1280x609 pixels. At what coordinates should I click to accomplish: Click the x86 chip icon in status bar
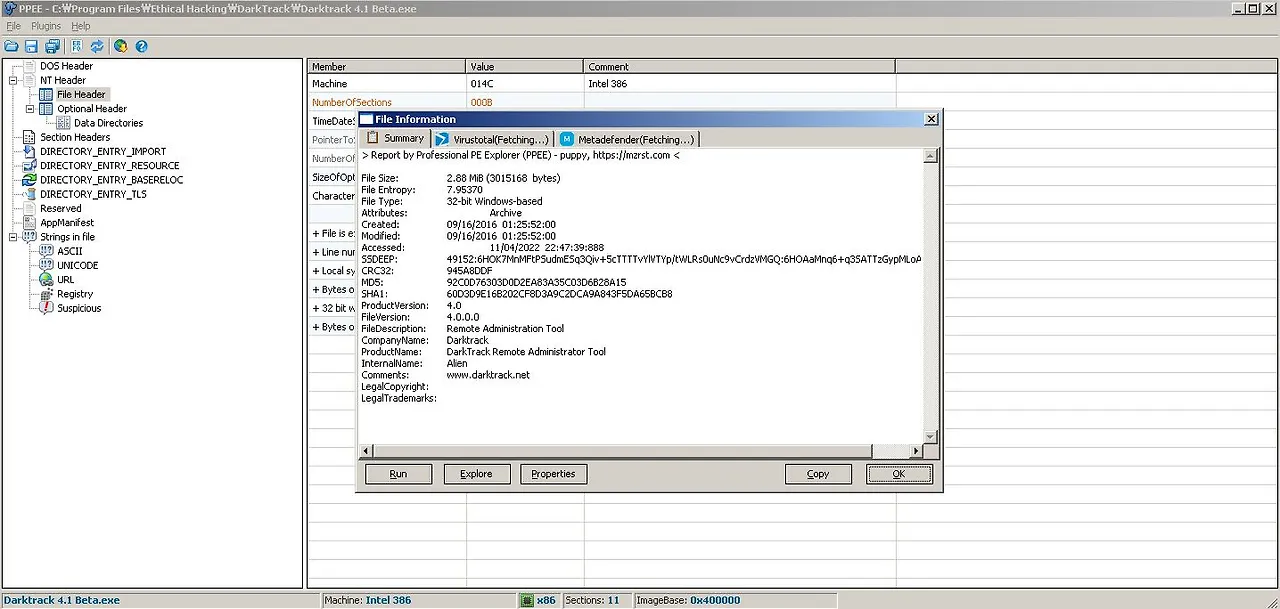(x=527, y=600)
